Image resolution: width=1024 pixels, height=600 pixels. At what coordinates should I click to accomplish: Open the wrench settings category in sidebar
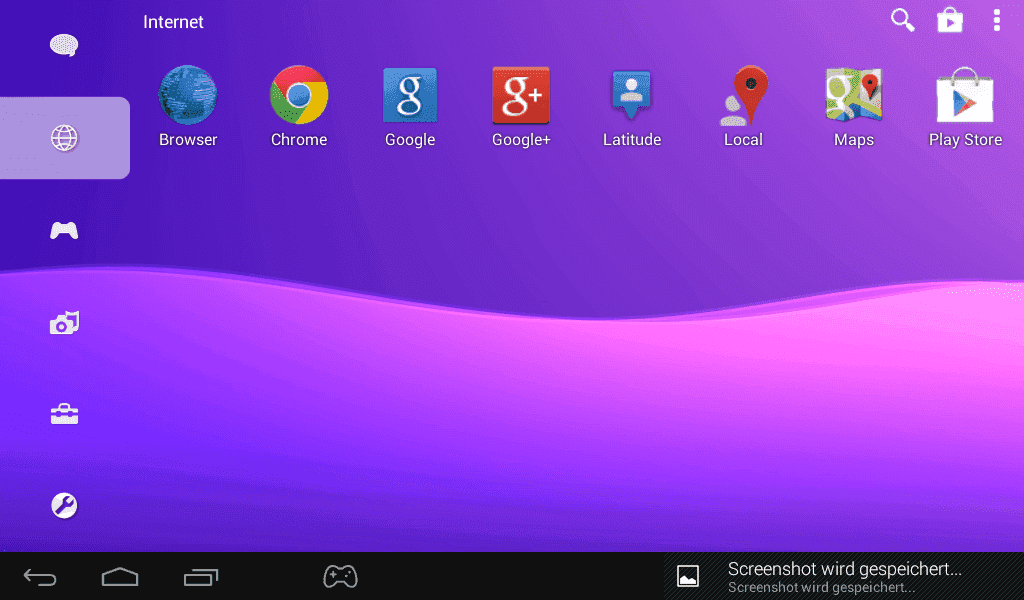[x=64, y=505]
